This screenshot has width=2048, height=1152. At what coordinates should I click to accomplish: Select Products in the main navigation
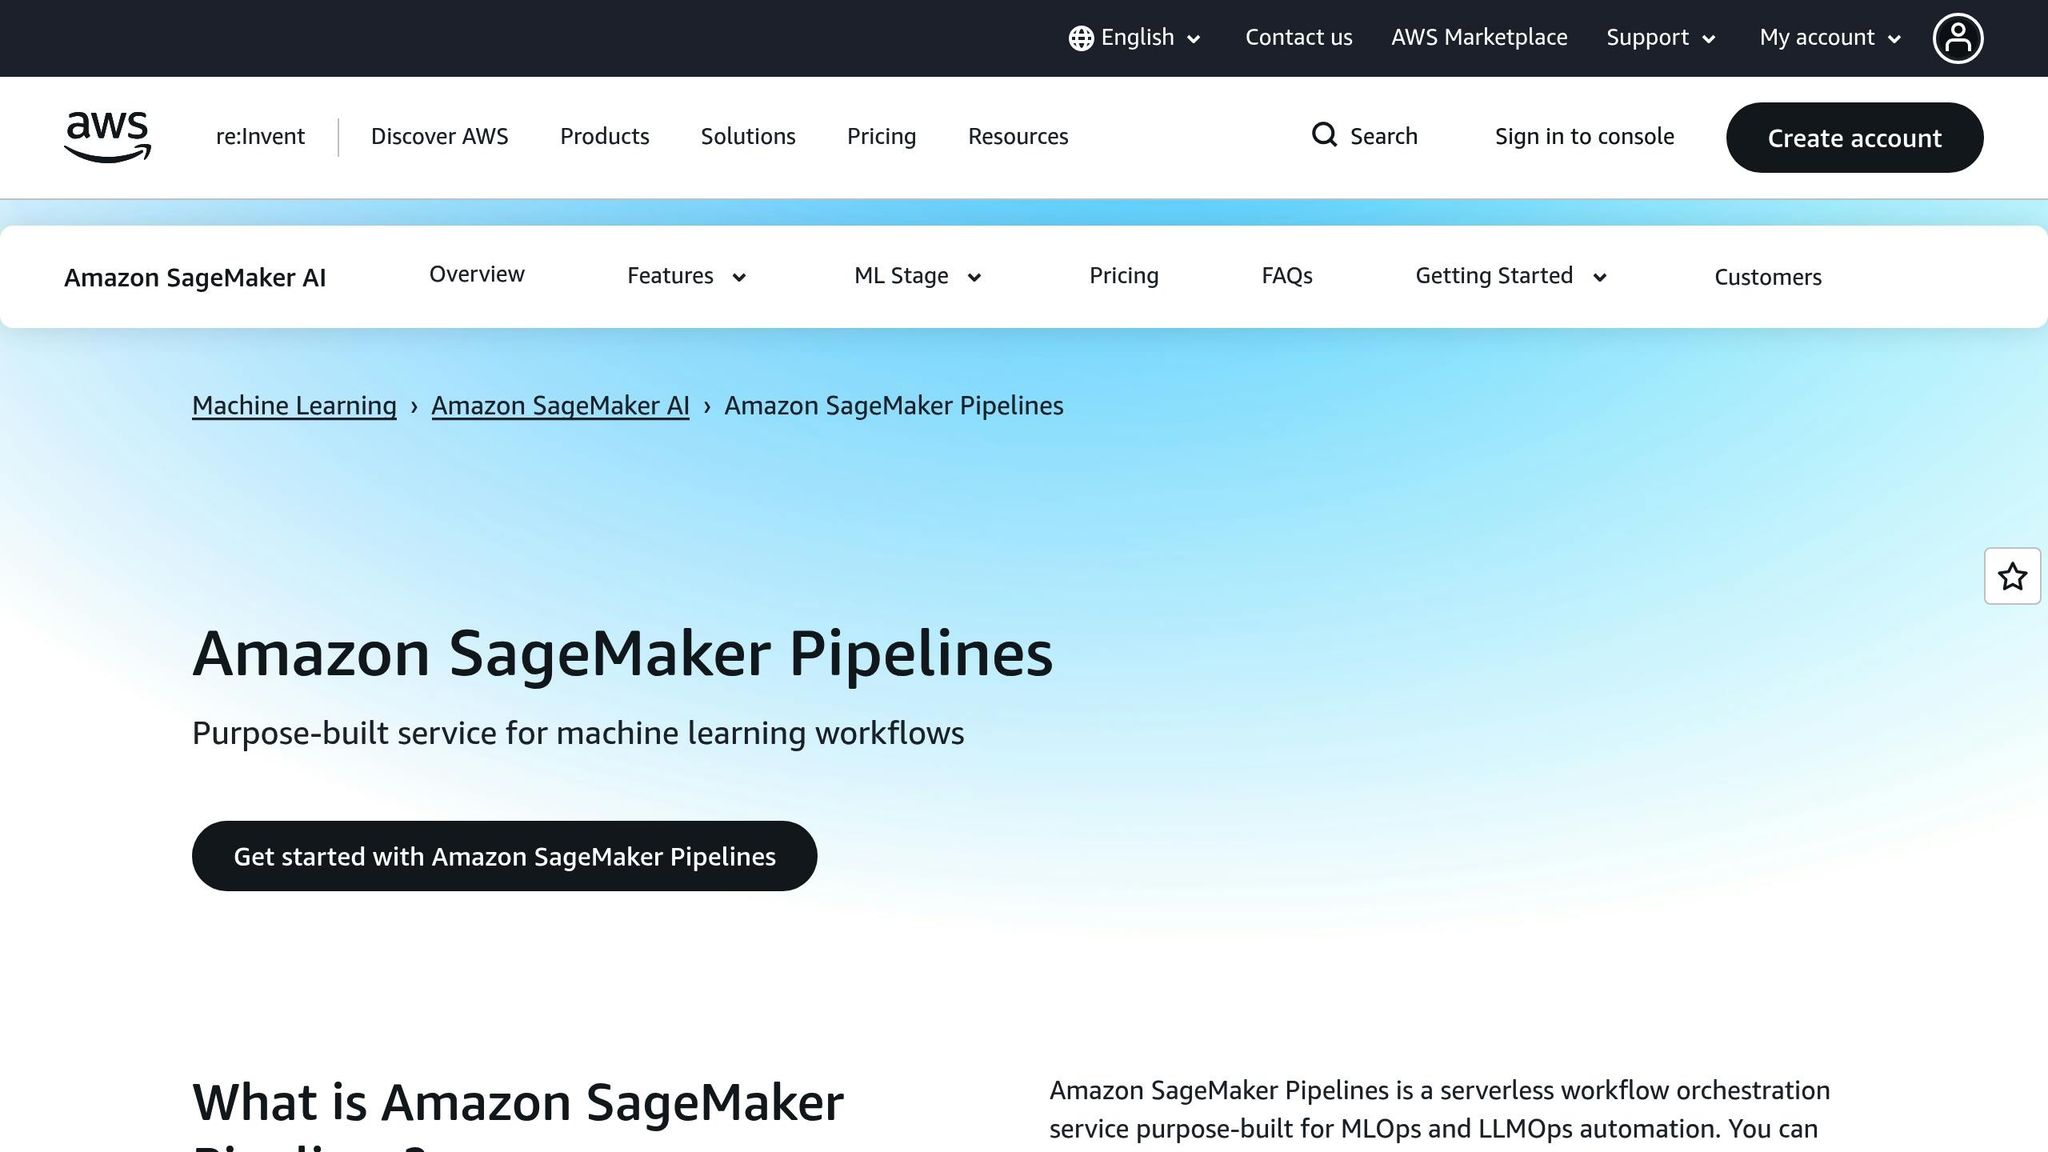click(604, 136)
